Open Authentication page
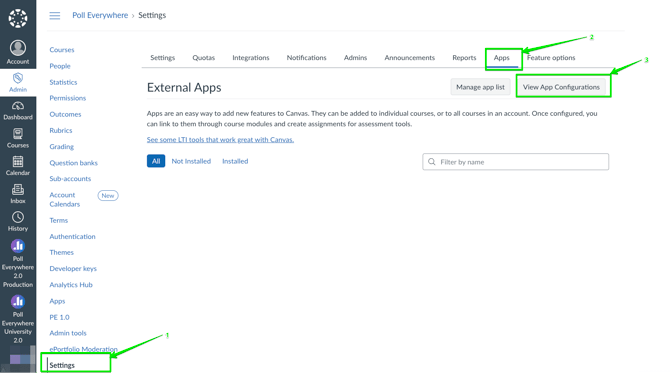670x374 pixels. (x=72, y=237)
